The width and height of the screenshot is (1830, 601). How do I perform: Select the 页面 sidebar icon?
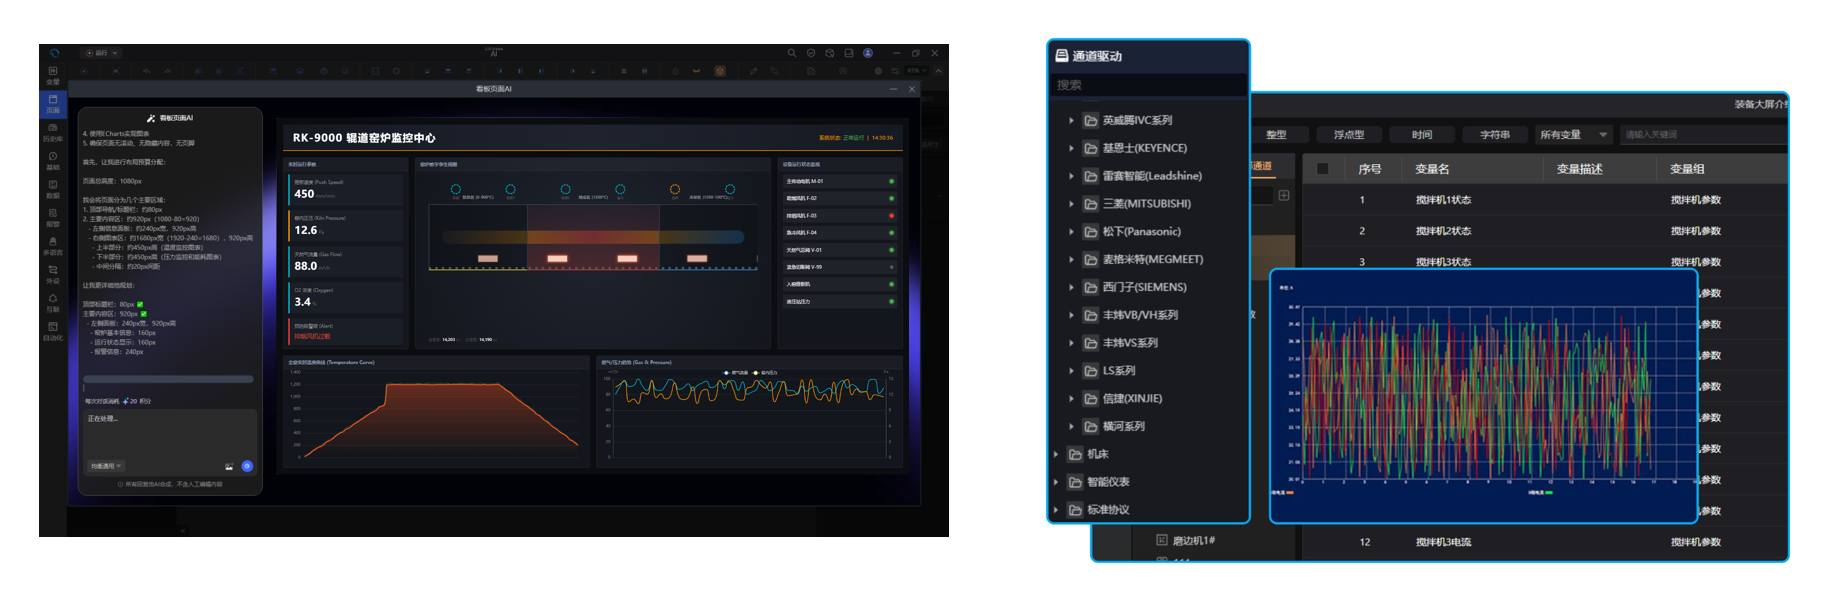pos(53,103)
